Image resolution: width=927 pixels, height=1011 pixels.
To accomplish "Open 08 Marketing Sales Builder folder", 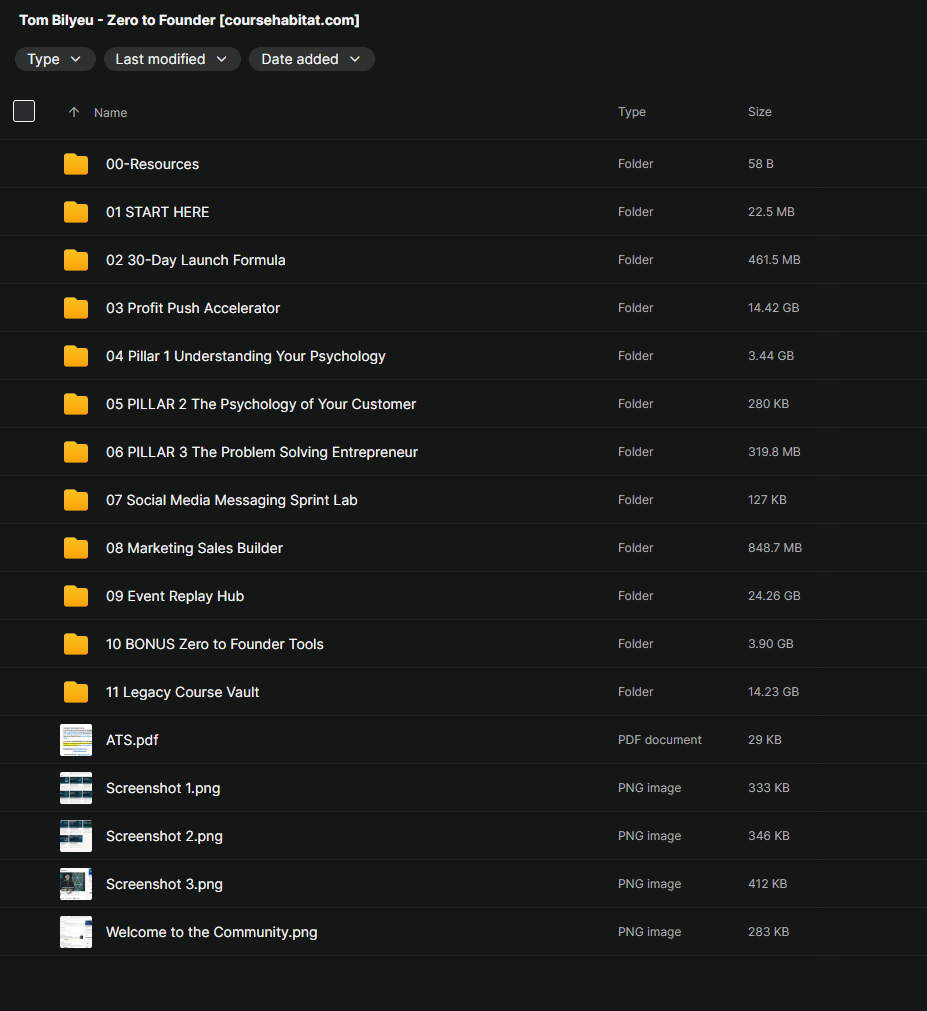I will click(x=194, y=548).
